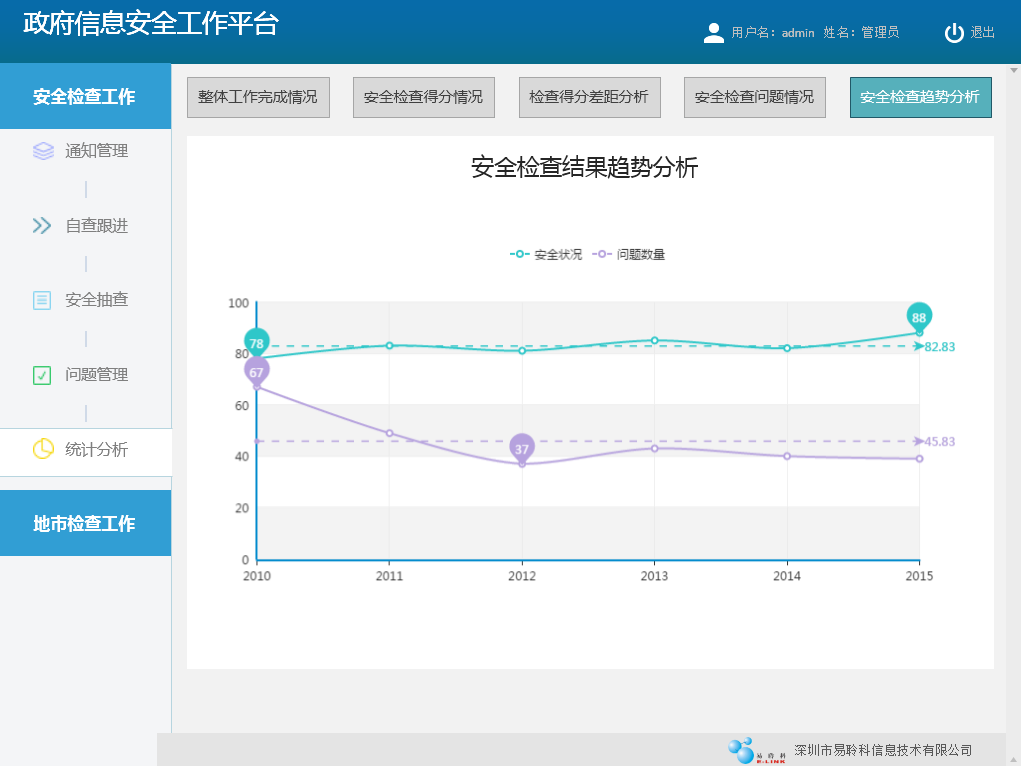Click the power icon to log out

coord(954,33)
